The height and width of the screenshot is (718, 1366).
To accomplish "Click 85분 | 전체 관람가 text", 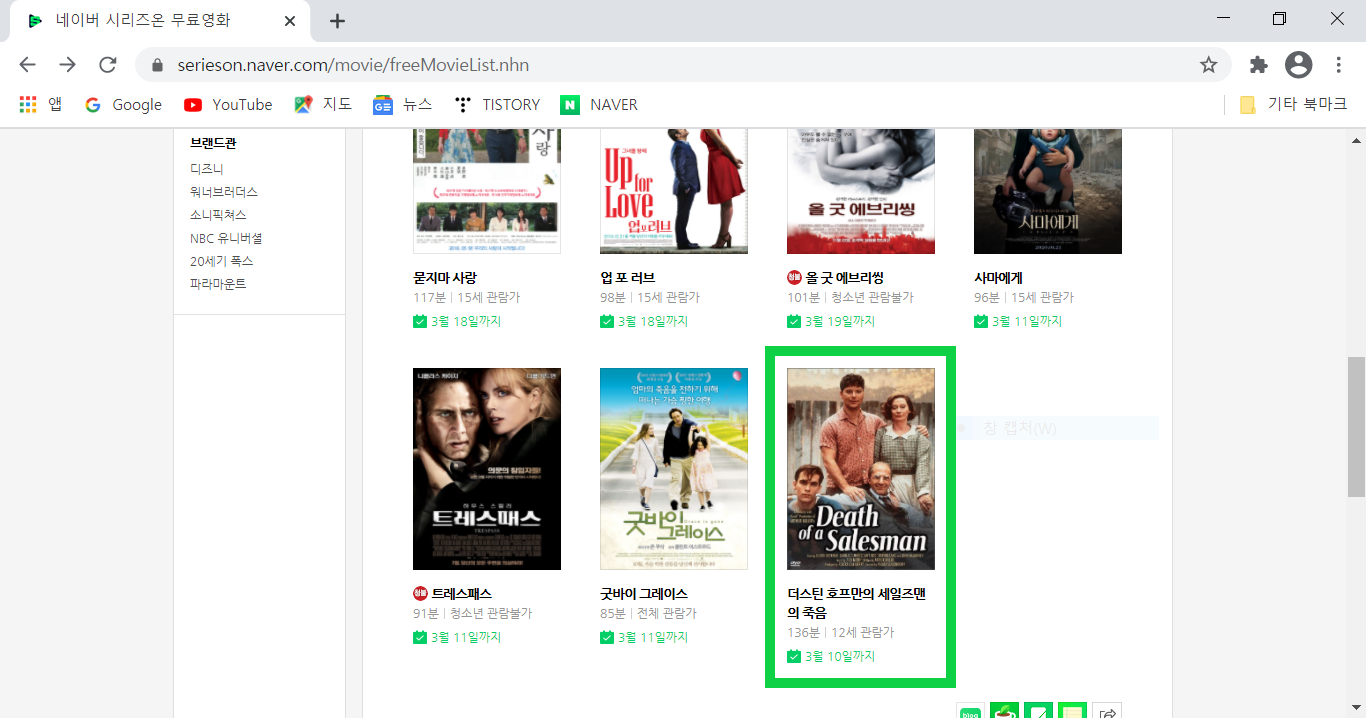I will [648, 614].
